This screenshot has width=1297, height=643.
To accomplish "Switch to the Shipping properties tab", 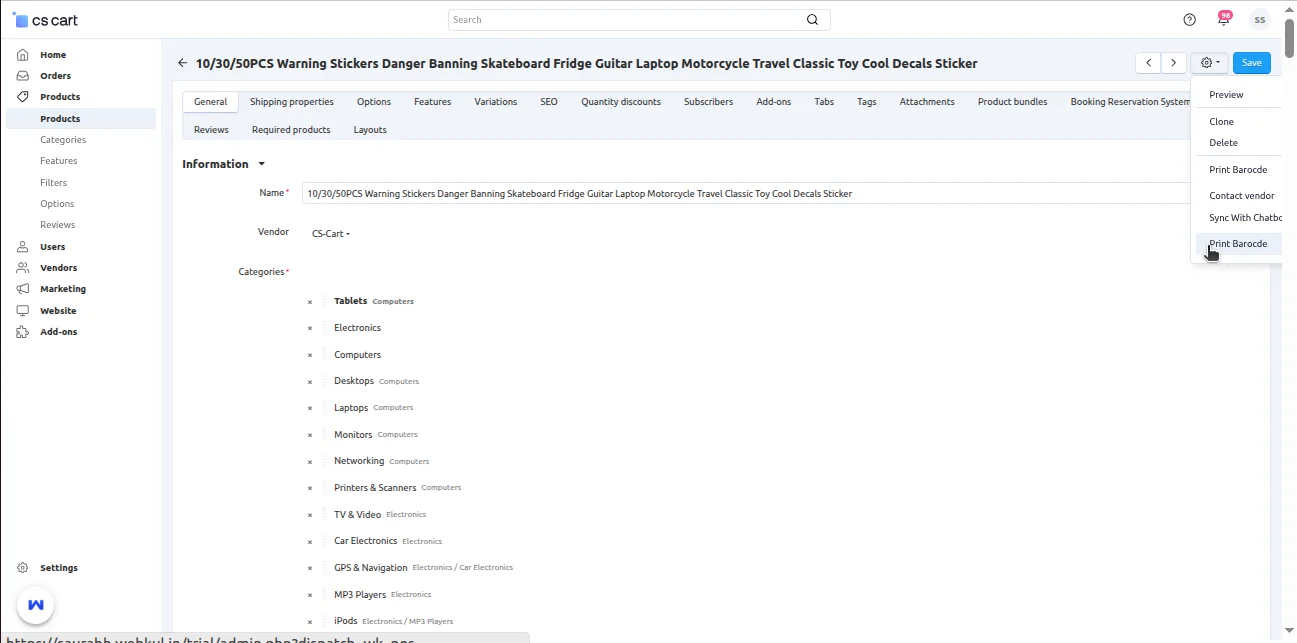I will [x=292, y=102].
